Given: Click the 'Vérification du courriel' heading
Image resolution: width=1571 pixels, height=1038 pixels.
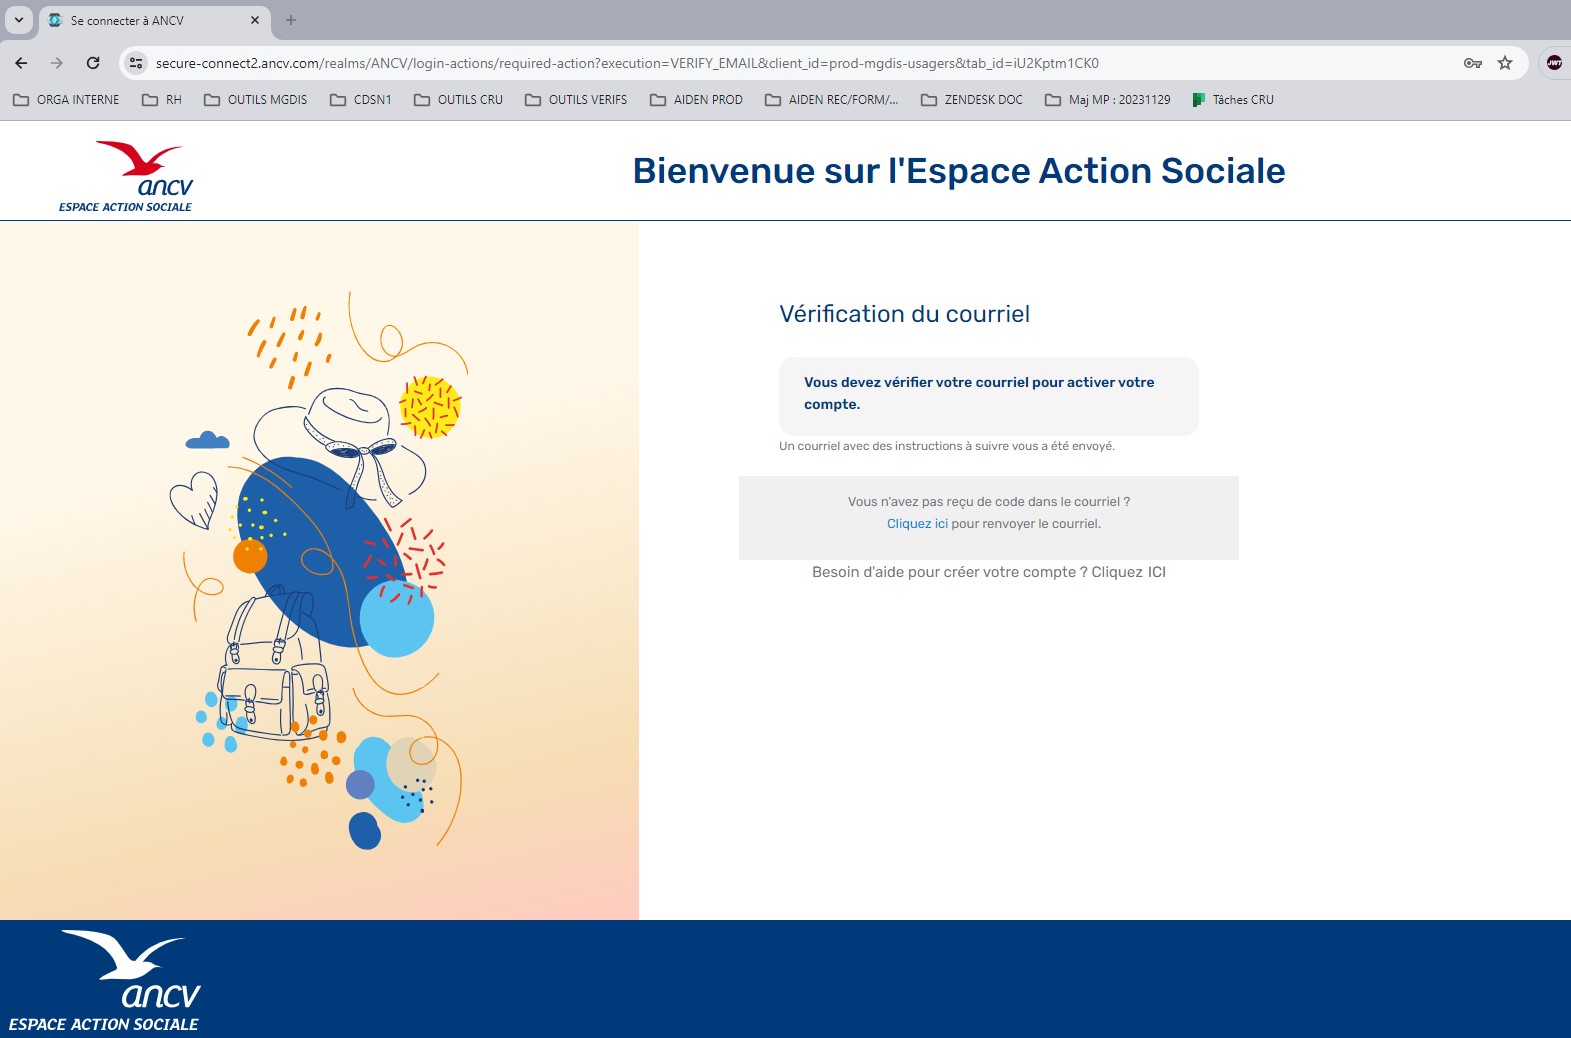Looking at the screenshot, I should pos(904,314).
